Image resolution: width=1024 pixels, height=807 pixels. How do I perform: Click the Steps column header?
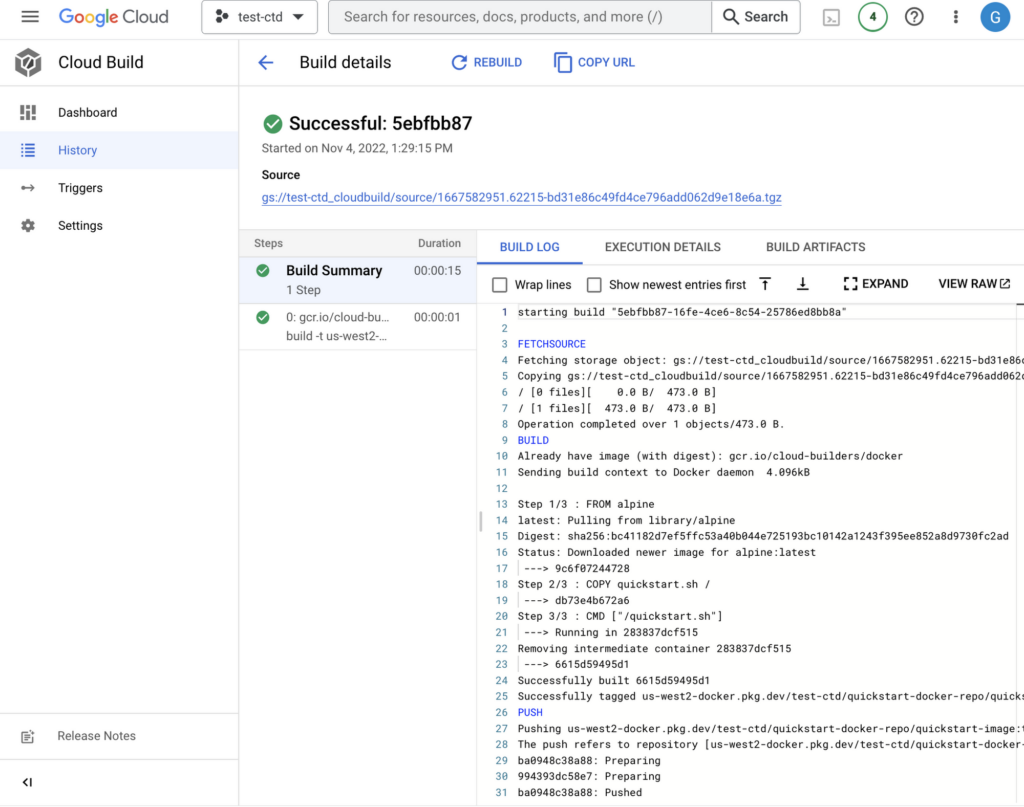(268, 243)
